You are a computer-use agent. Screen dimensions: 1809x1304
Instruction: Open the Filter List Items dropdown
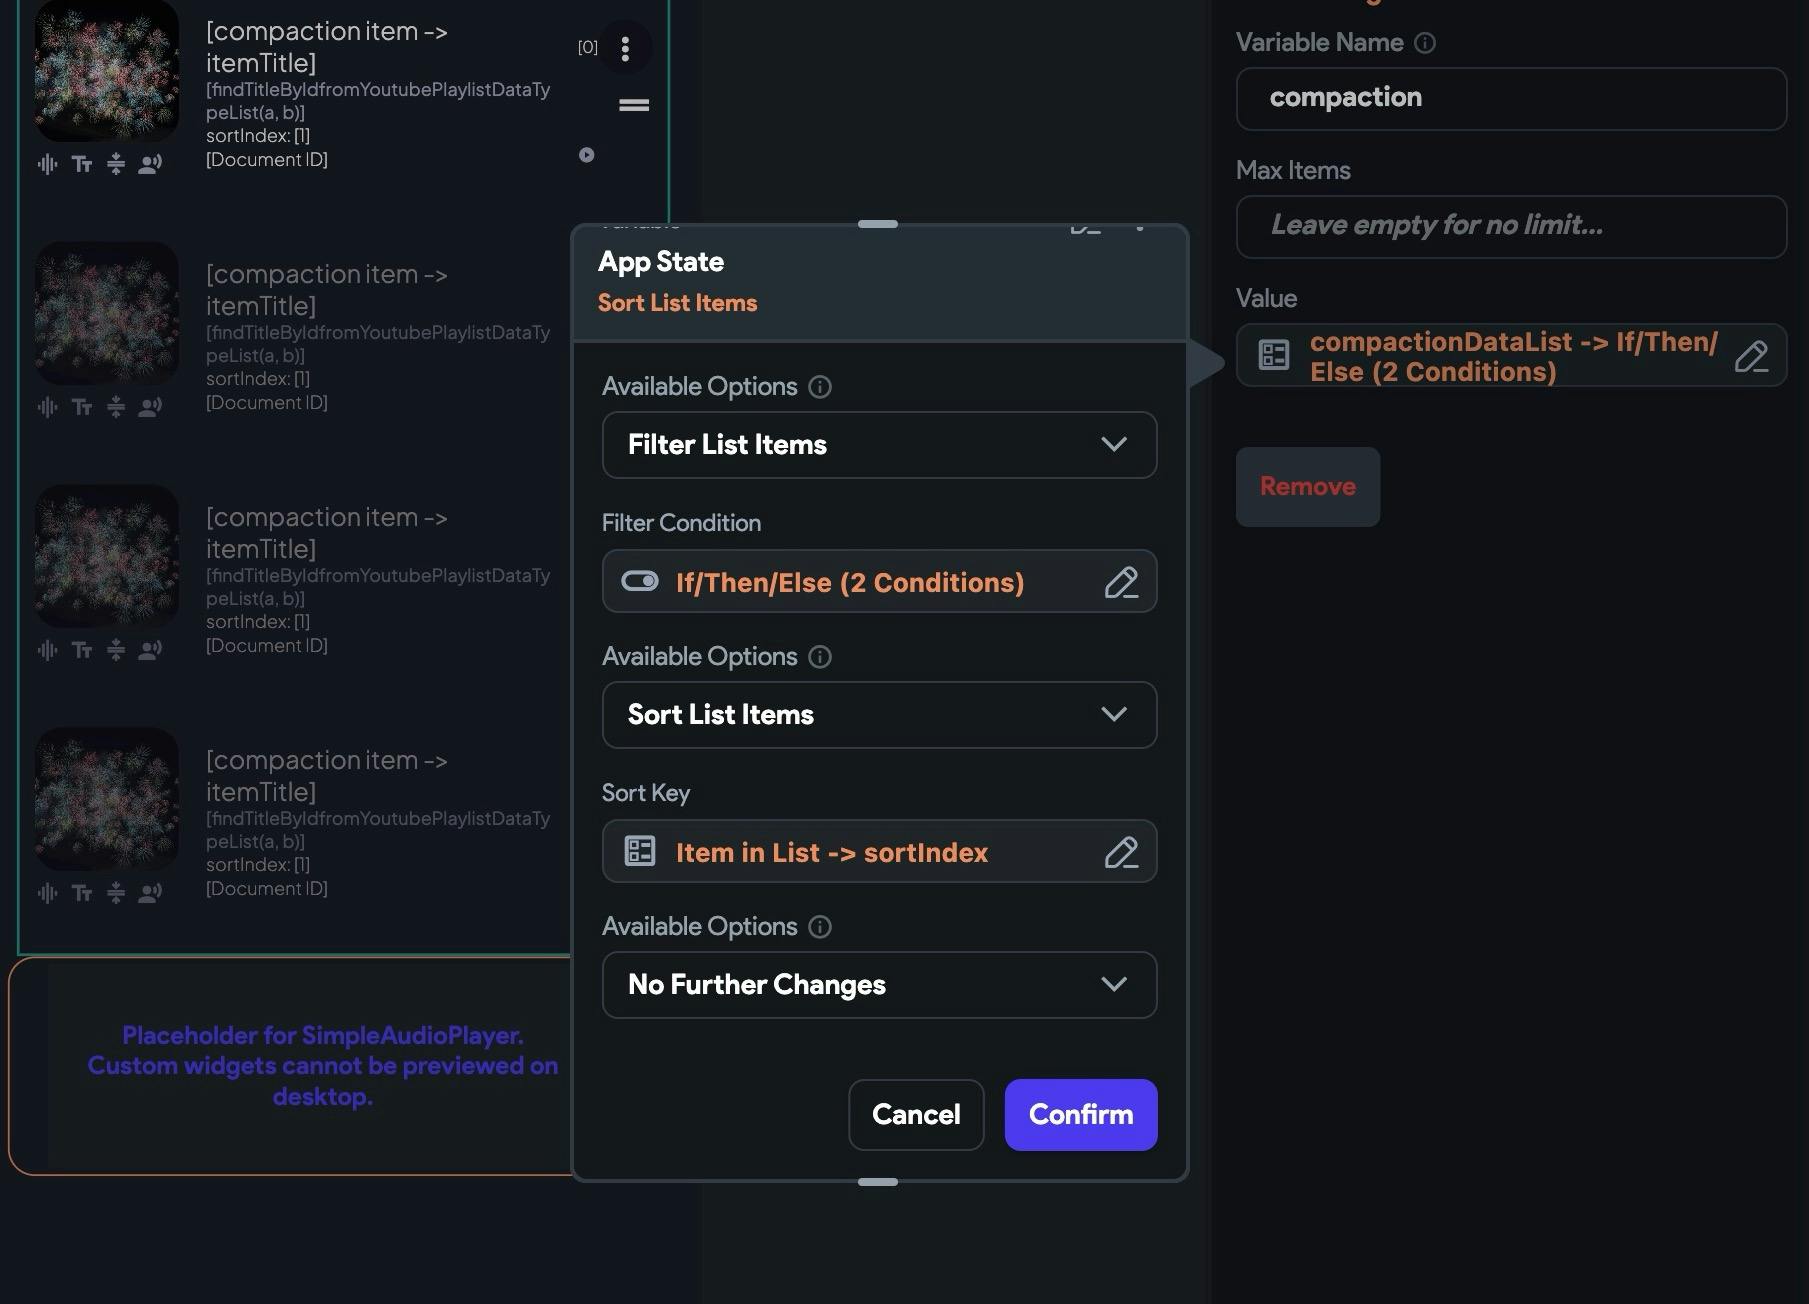[879, 445]
